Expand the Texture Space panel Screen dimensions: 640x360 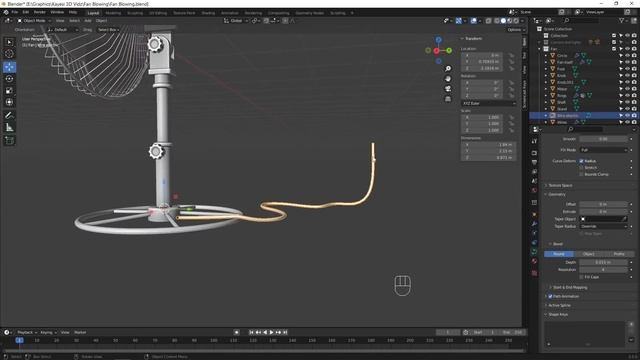click(560, 185)
